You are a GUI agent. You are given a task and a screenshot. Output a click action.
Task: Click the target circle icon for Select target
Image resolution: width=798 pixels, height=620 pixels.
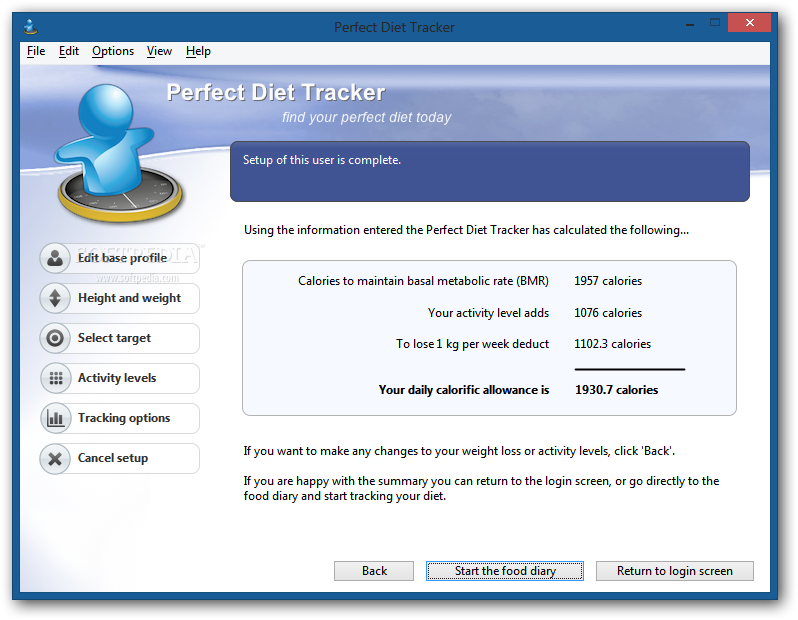tap(55, 338)
